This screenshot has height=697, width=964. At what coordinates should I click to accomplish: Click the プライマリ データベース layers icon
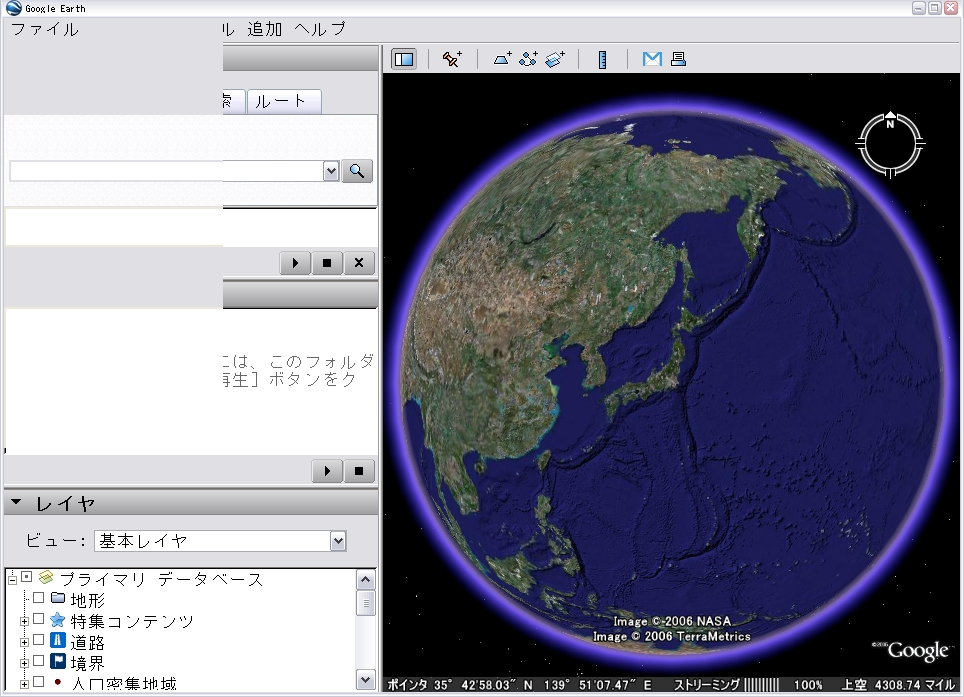click(x=45, y=578)
